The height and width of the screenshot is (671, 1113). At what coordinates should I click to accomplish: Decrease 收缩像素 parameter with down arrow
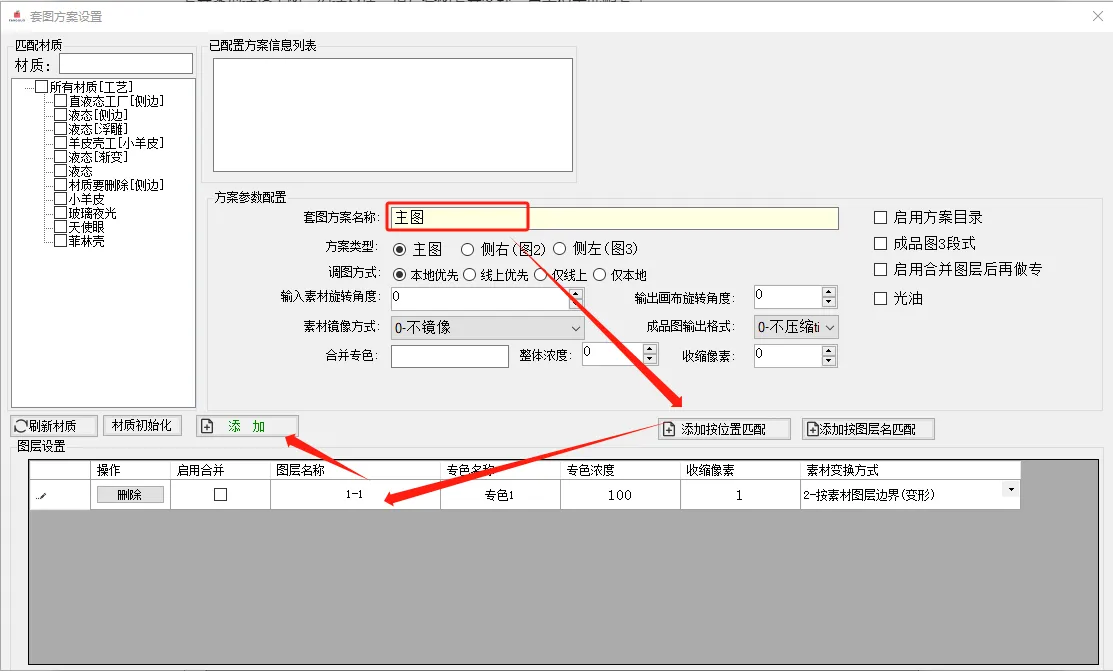click(828, 361)
